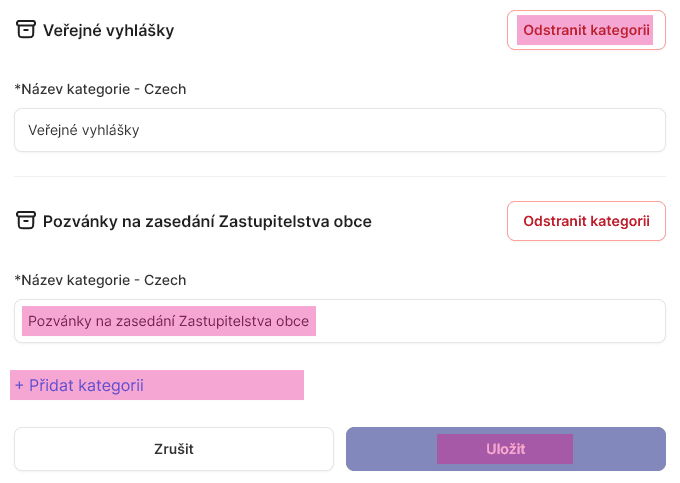Click the required asterisk of the first category label
Screen dimensions: 680x483
click(17, 88)
